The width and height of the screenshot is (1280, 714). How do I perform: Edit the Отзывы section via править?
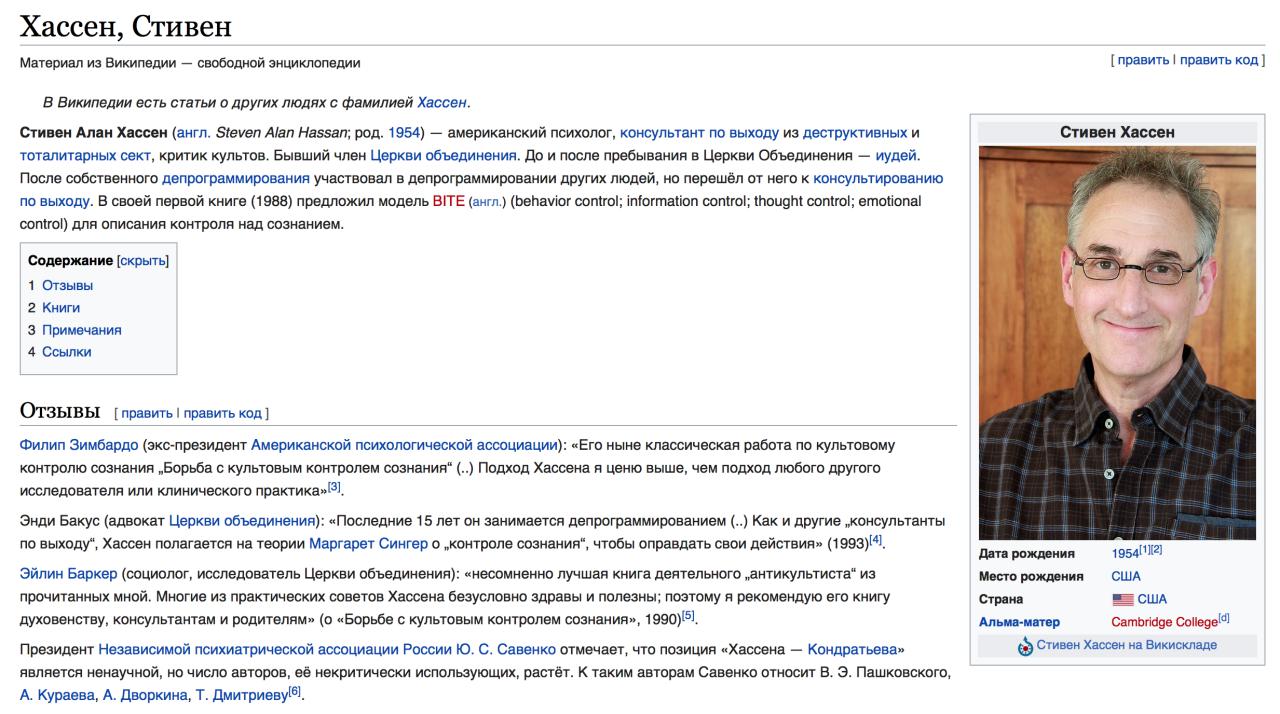tap(146, 413)
